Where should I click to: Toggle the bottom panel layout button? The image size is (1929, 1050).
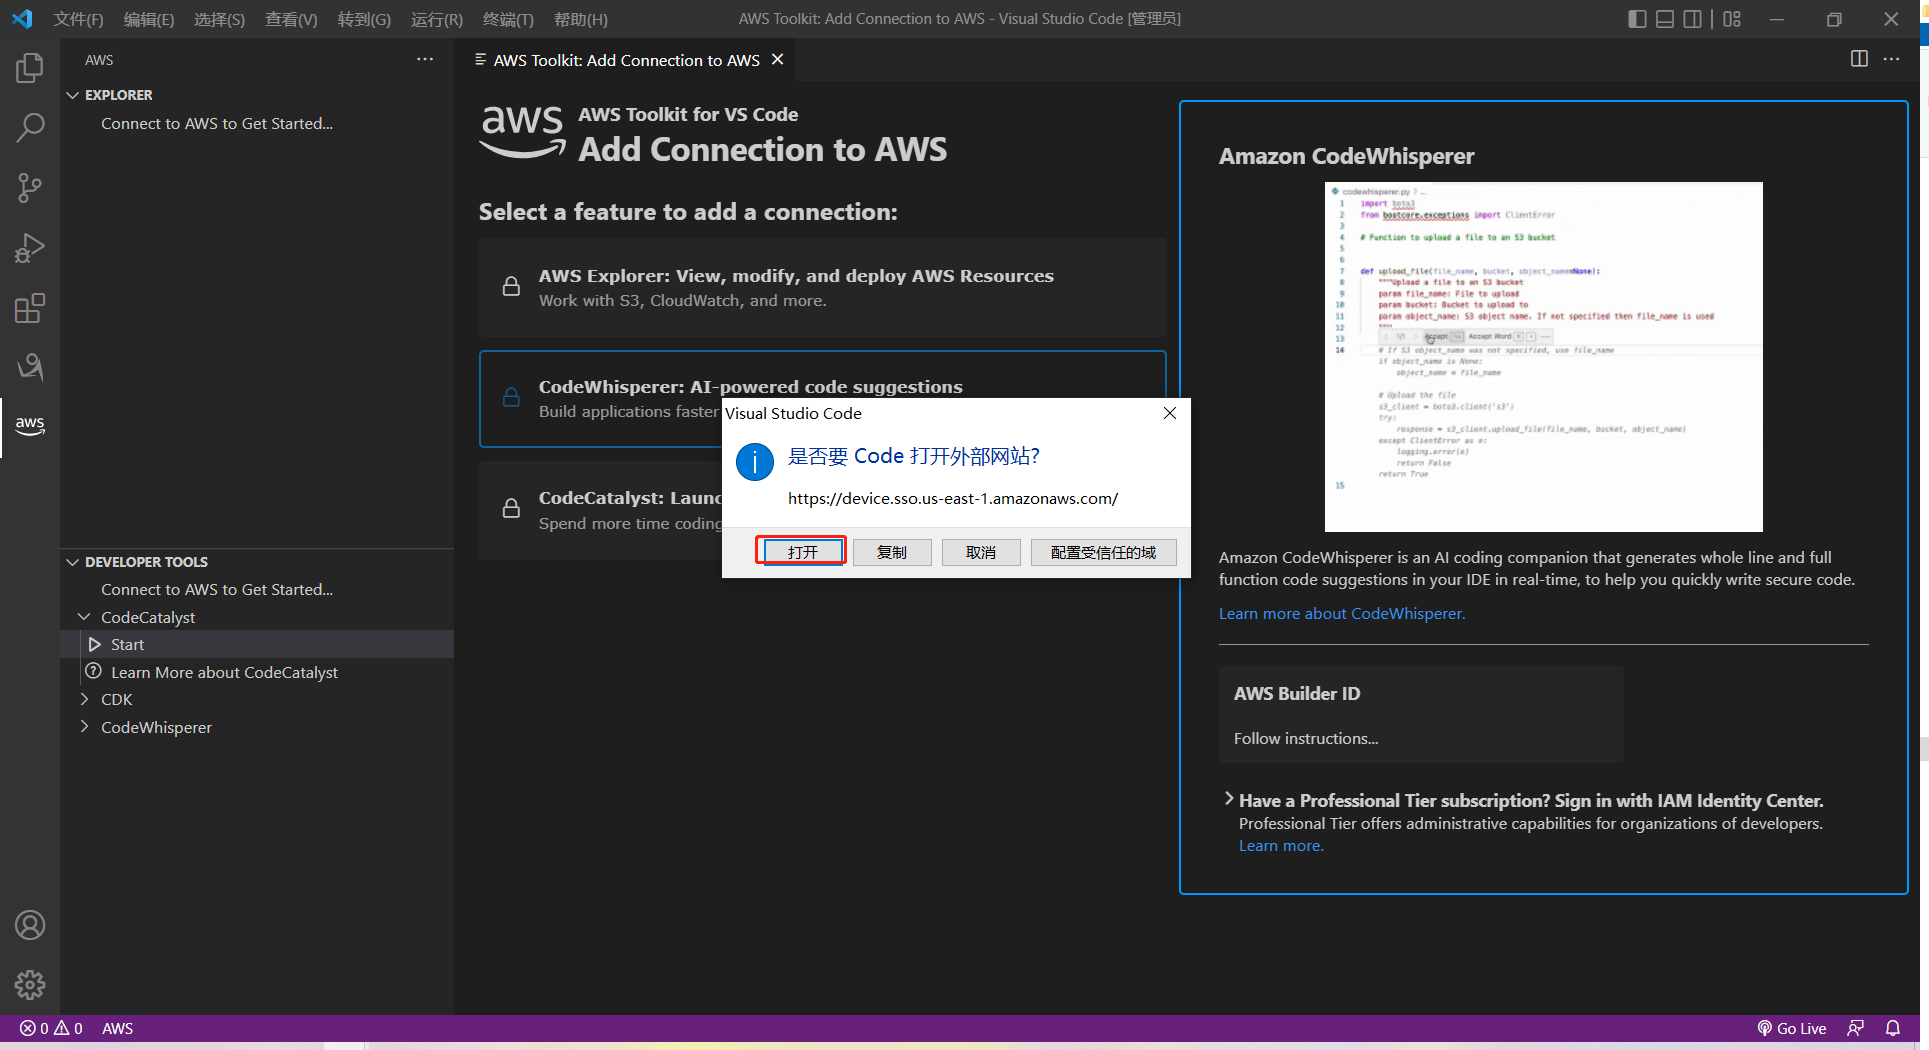pos(1665,19)
